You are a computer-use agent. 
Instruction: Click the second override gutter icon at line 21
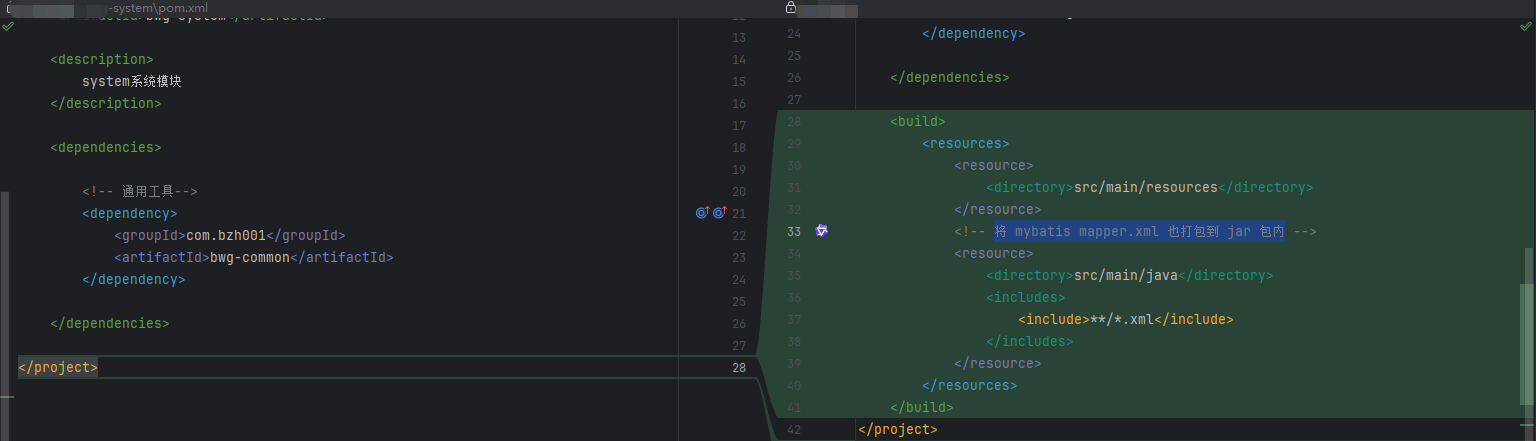click(719, 213)
